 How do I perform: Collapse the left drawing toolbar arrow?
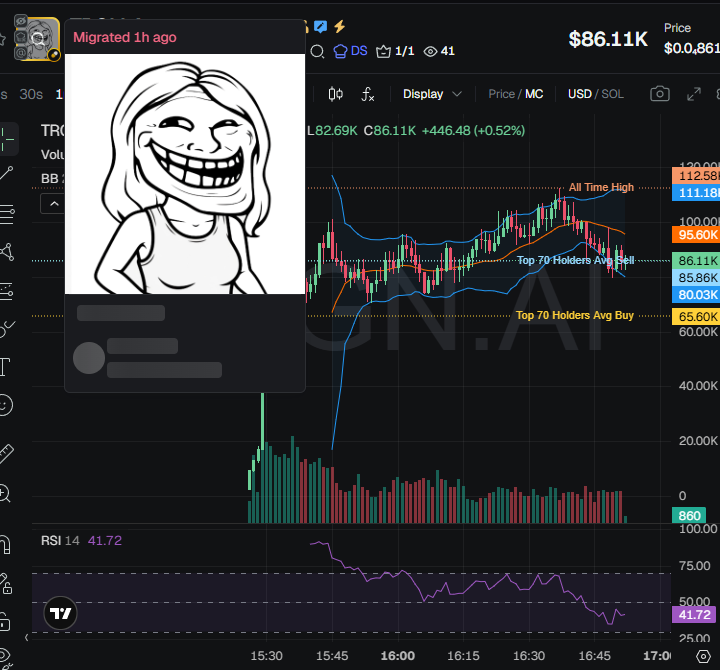pyautogui.click(x=26, y=637)
